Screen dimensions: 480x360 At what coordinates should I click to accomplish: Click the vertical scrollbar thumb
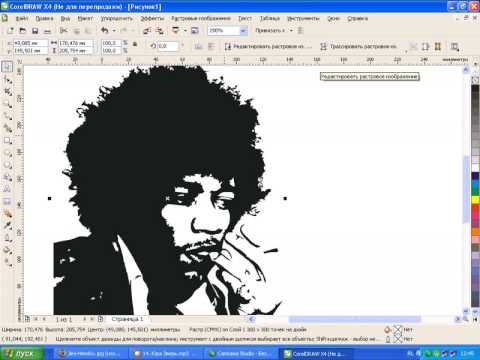tap(466, 190)
